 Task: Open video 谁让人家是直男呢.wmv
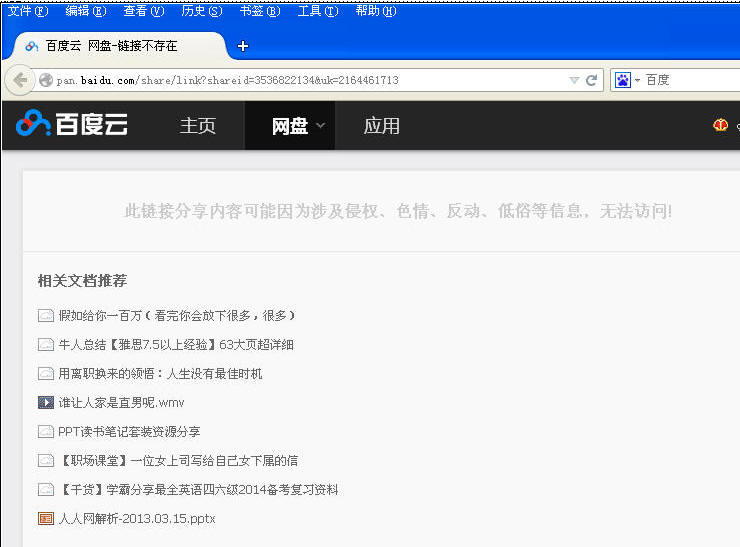pos(121,403)
